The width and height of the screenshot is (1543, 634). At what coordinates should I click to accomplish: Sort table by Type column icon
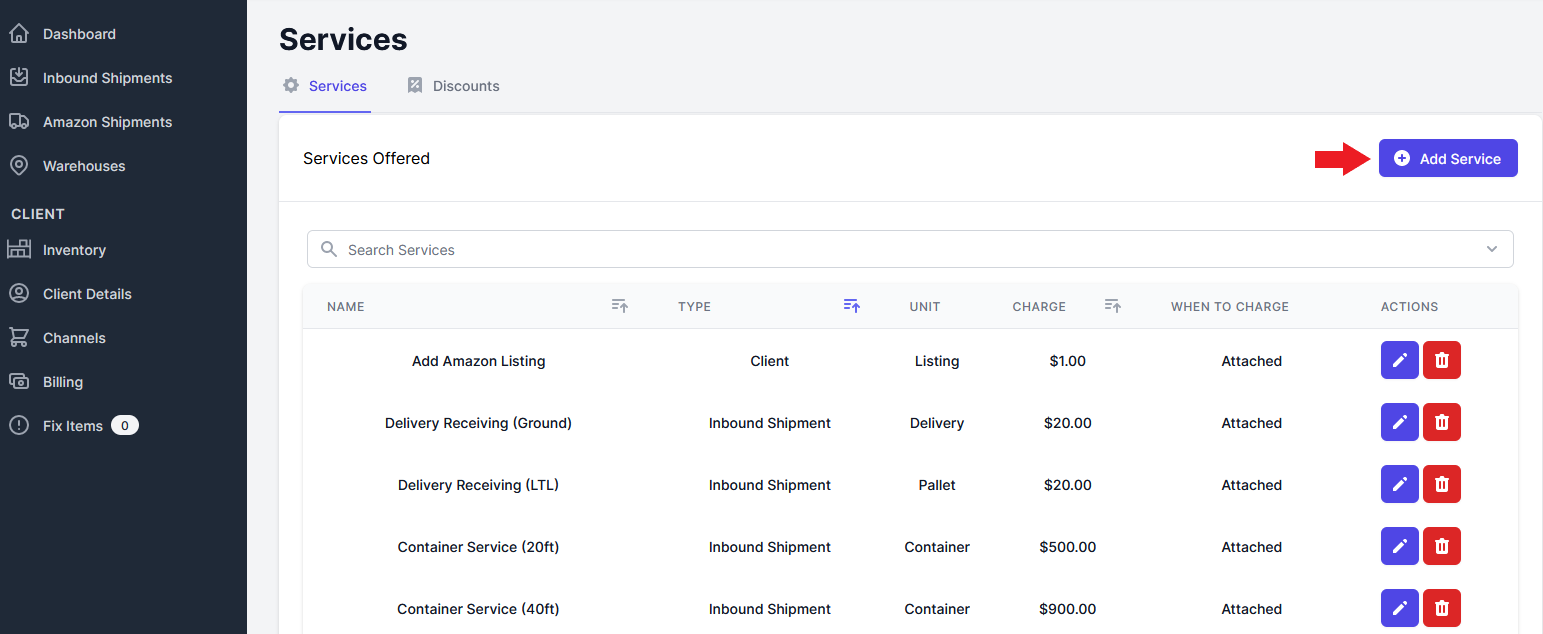tap(852, 306)
